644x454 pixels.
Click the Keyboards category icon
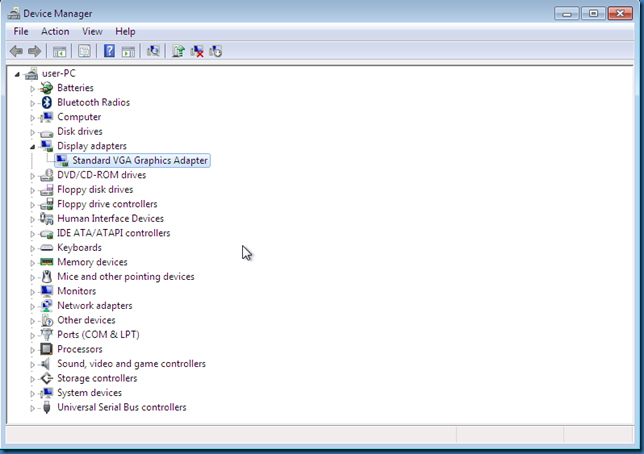(46, 248)
